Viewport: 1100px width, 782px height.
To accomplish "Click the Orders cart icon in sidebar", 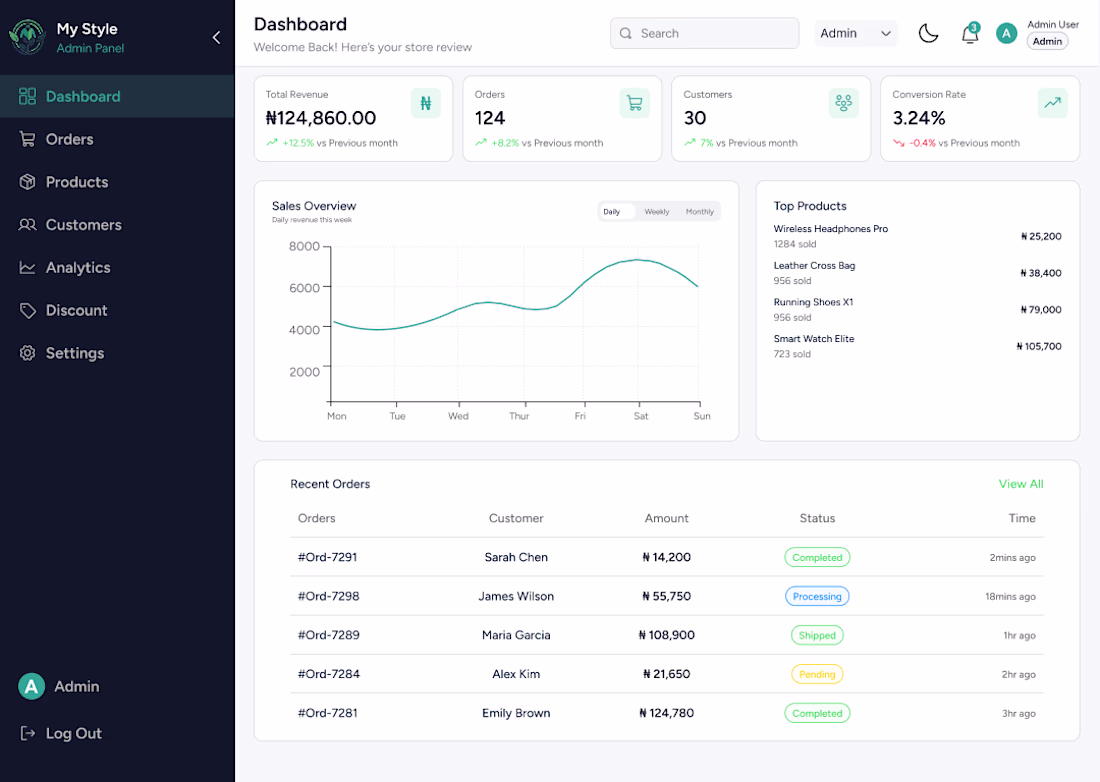I will point(27,139).
